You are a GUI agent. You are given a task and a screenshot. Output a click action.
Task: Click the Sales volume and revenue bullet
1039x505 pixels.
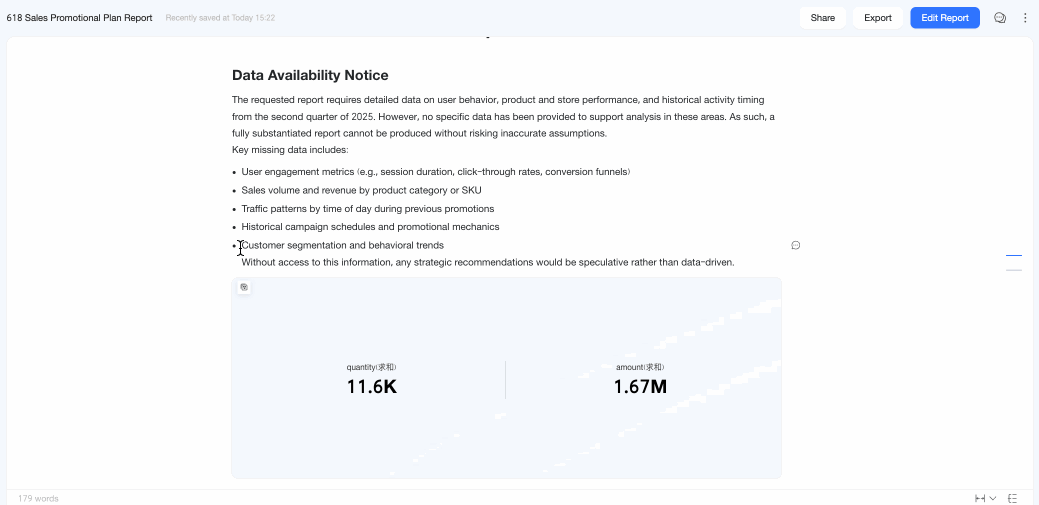(361, 190)
